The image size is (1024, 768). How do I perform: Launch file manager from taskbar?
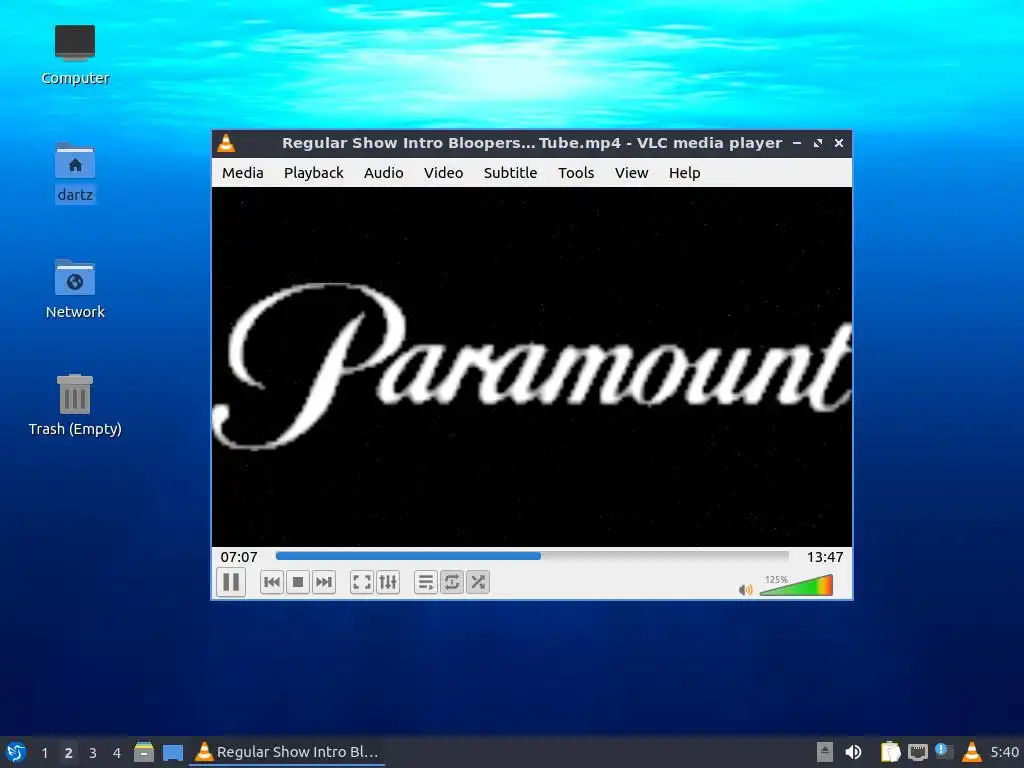pos(144,752)
